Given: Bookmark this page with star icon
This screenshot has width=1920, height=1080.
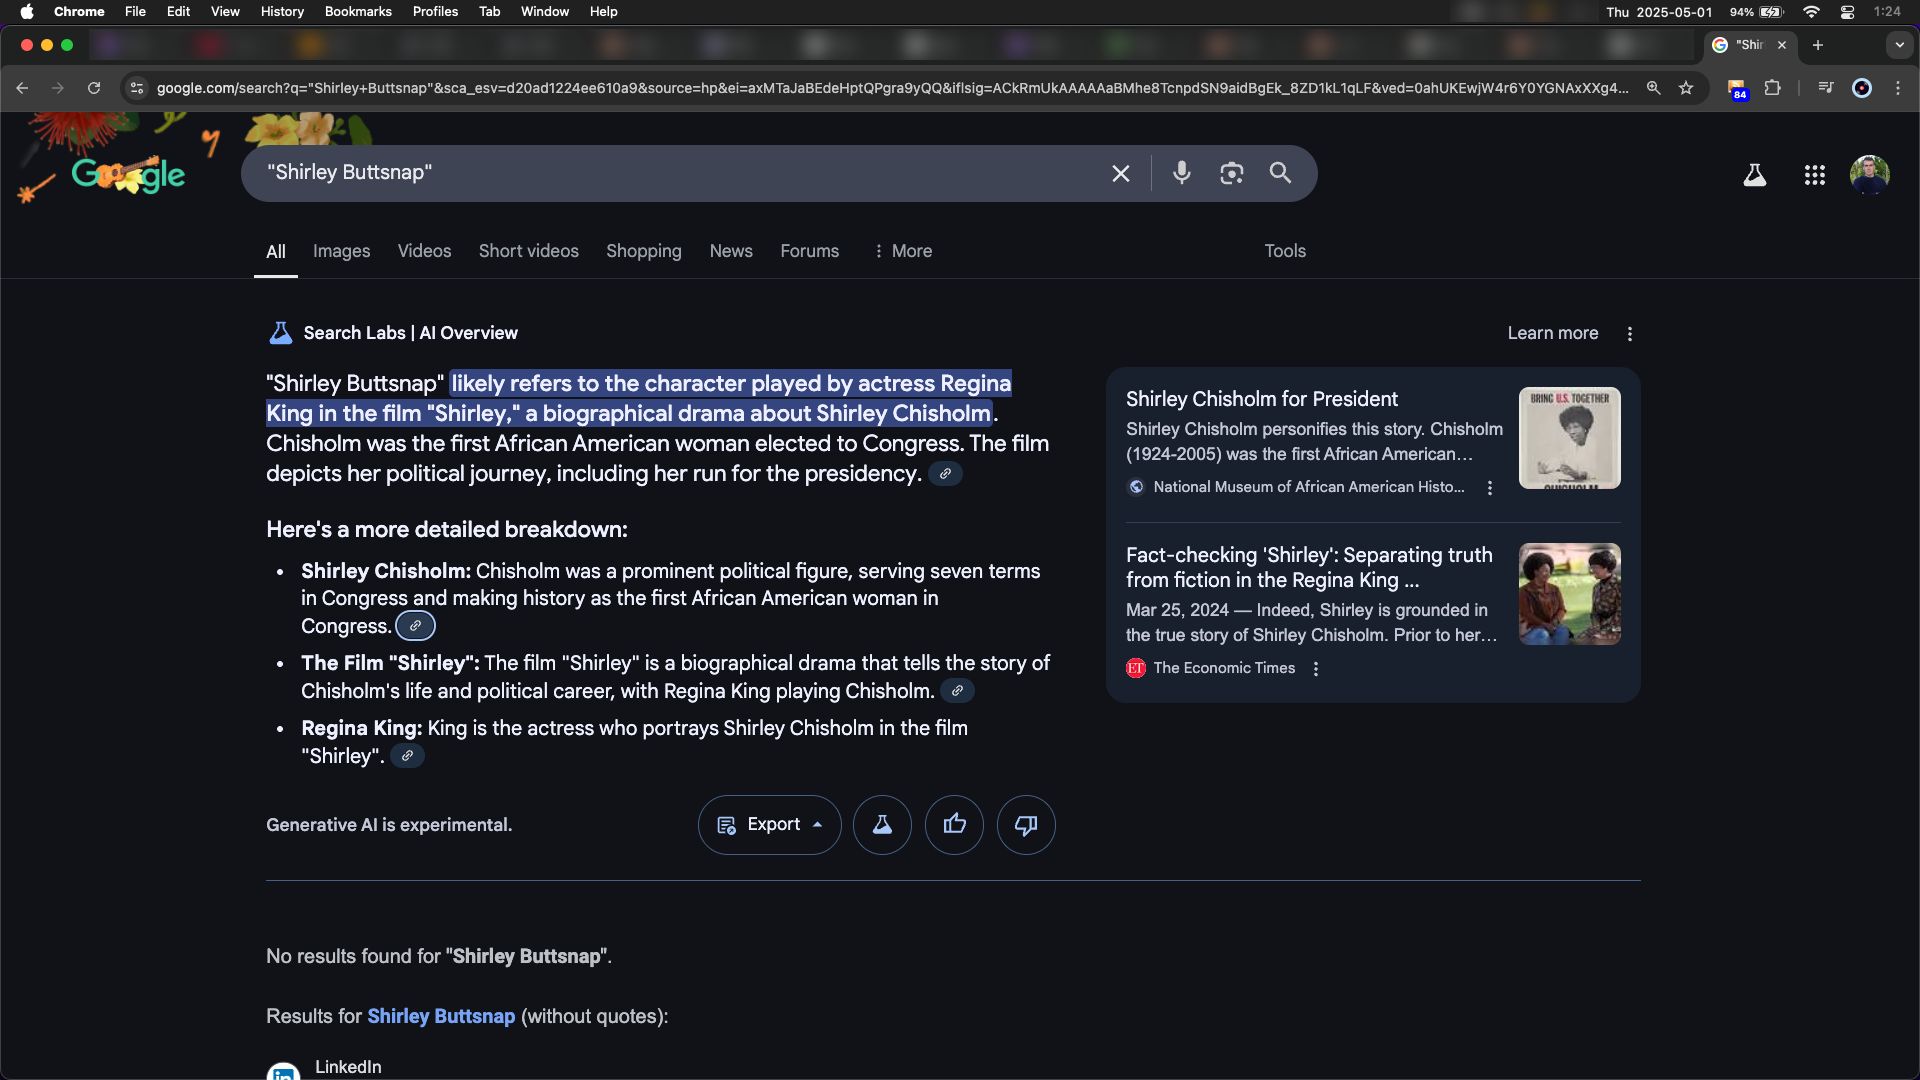Looking at the screenshot, I should pyautogui.click(x=1686, y=88).
